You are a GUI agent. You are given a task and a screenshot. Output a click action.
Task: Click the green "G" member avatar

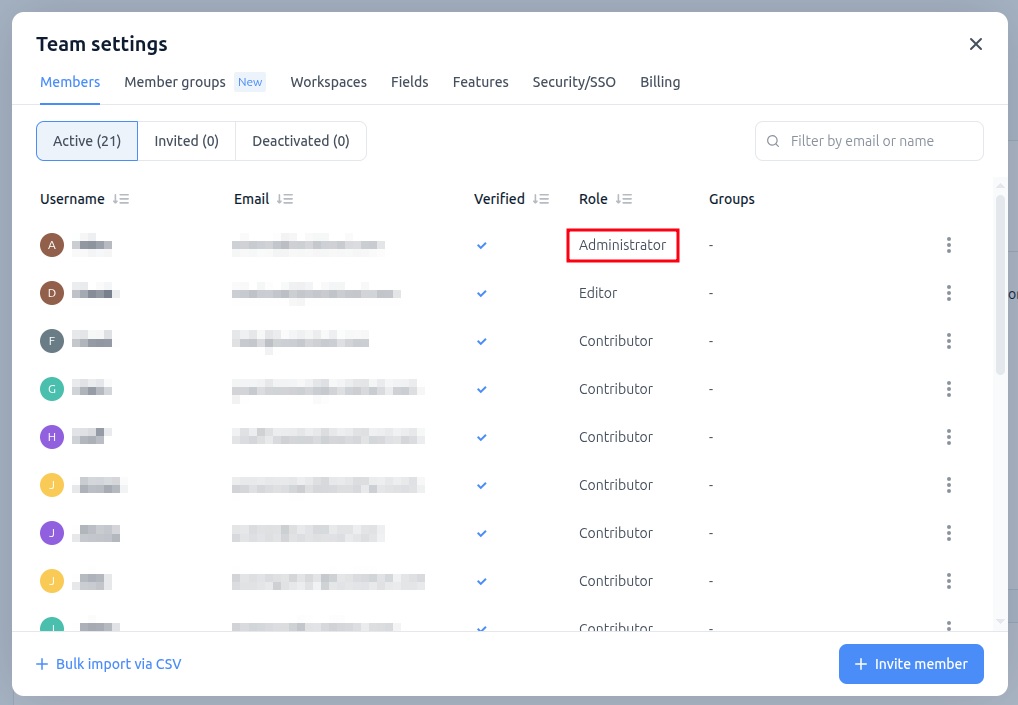click(x=51, y=388)
